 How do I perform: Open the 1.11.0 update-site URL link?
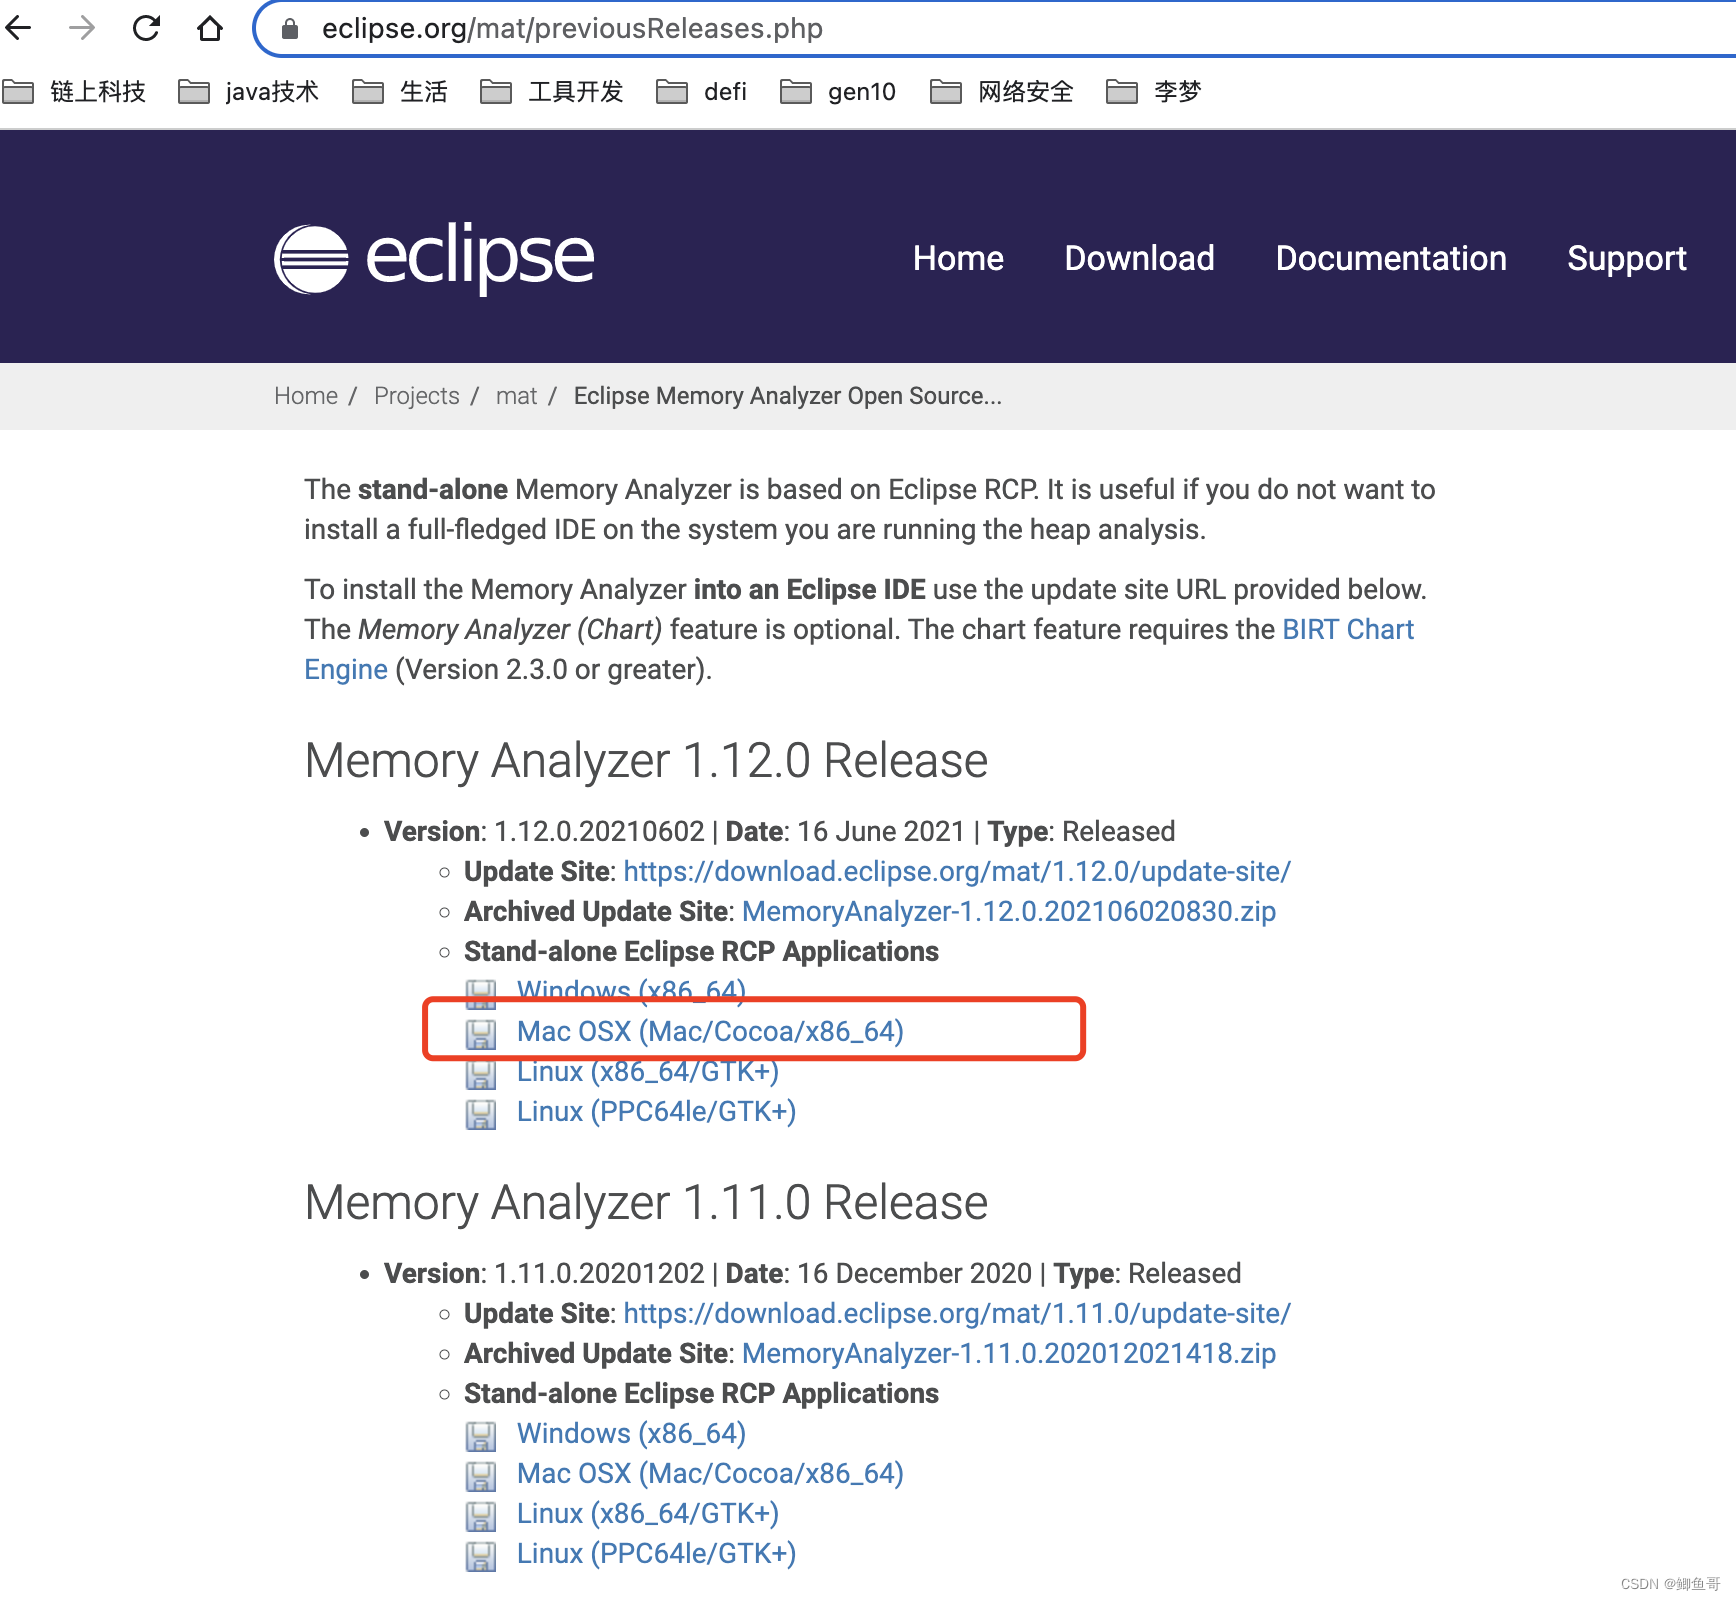click(x=957, y=1313)
